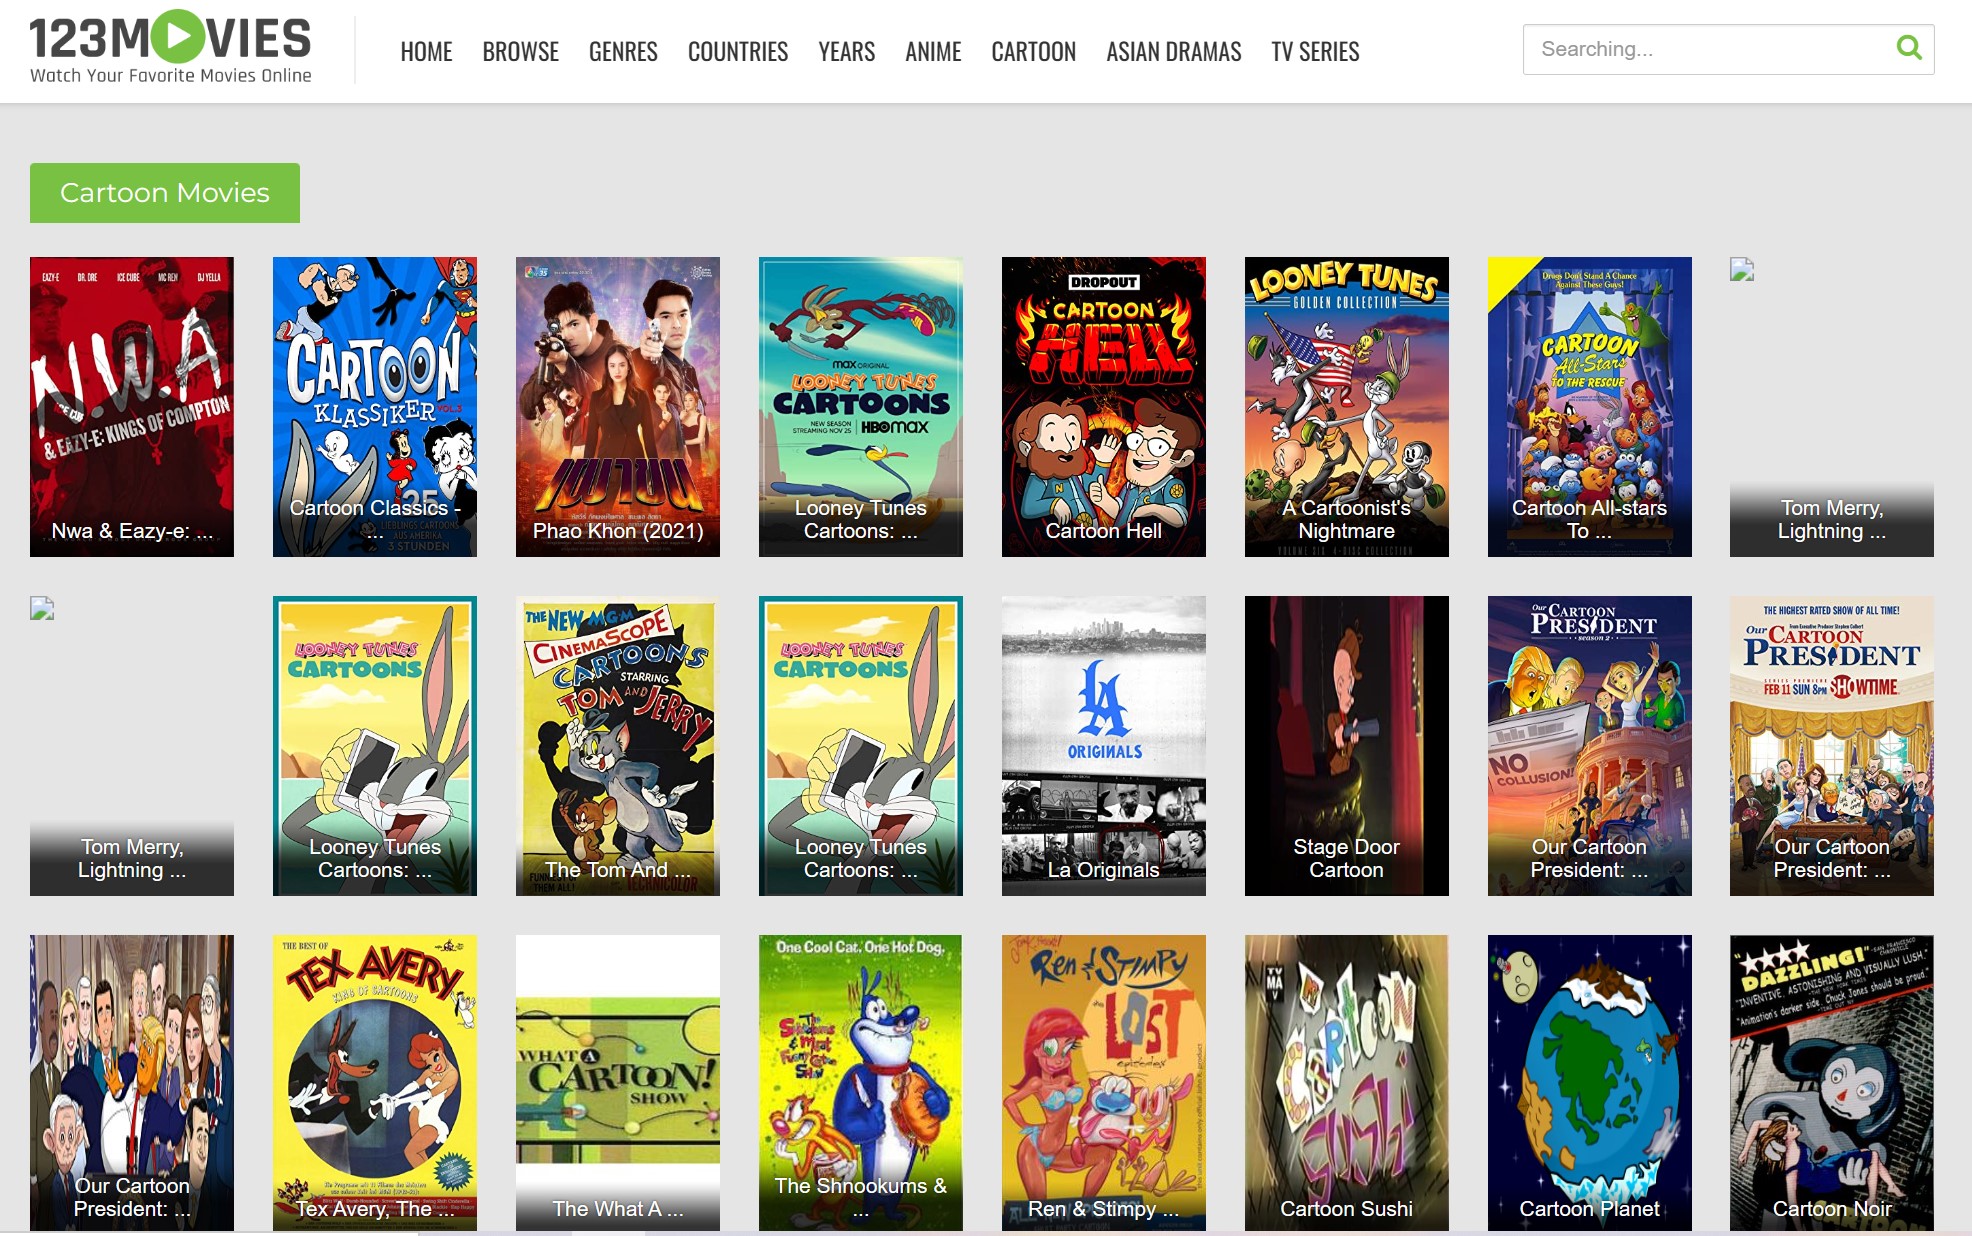1972x1236 pixels.
Task: Click the Stage Door Cartoon title text
Action: (x=1347, y=858)
